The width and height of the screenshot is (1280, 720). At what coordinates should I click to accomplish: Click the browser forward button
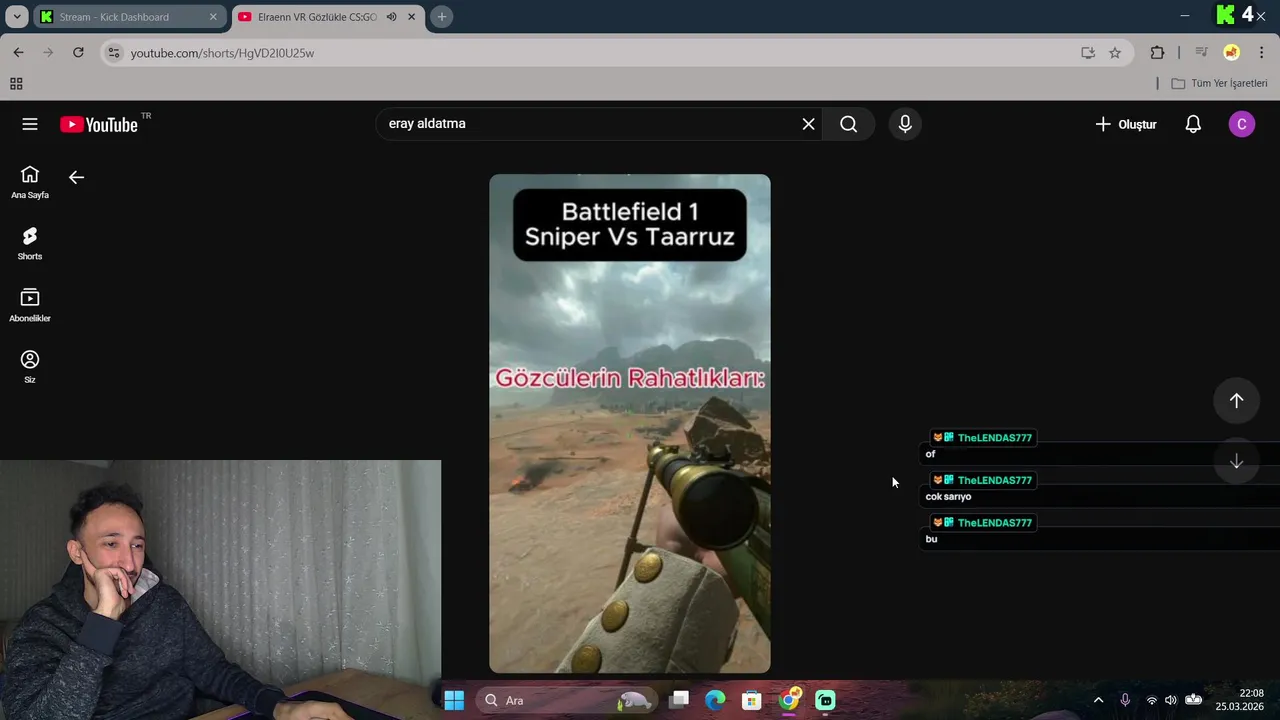coord(48,52)
